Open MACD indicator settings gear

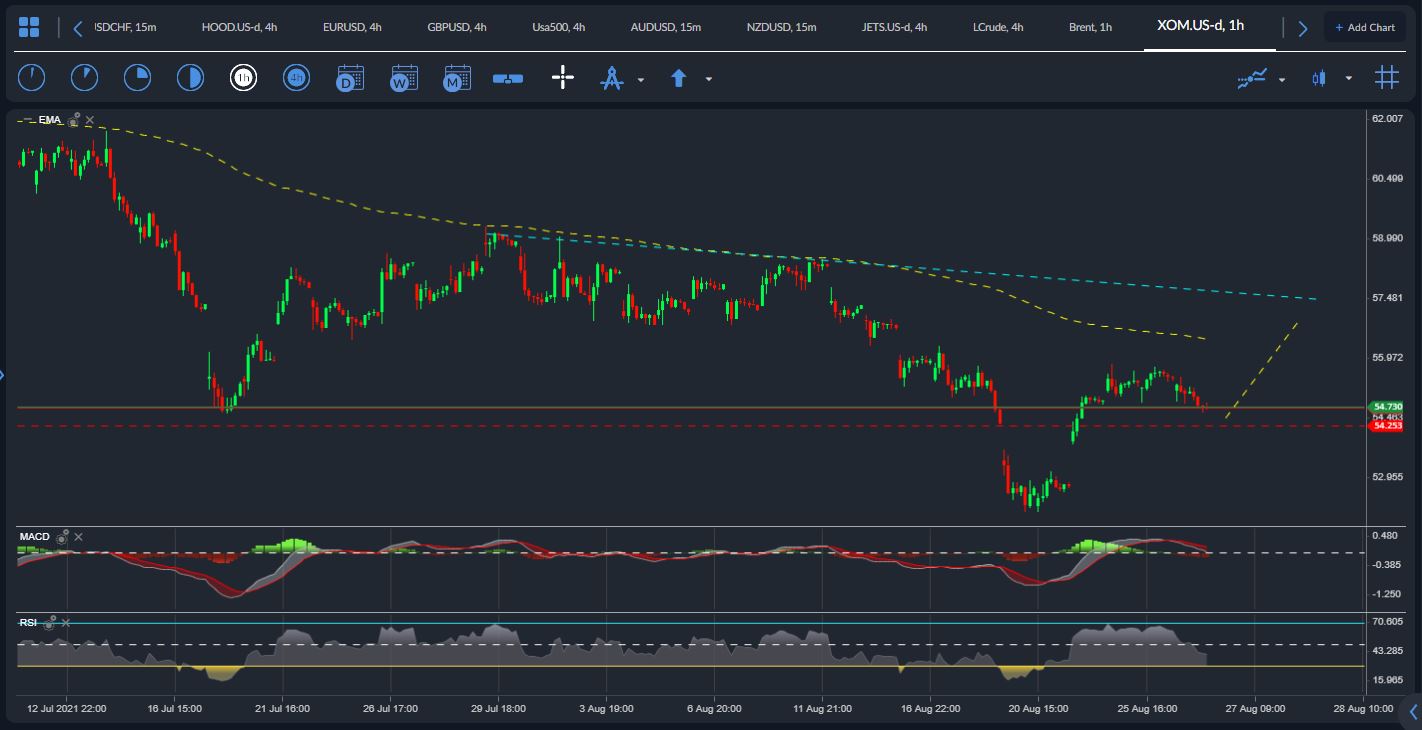click(62, 537)
